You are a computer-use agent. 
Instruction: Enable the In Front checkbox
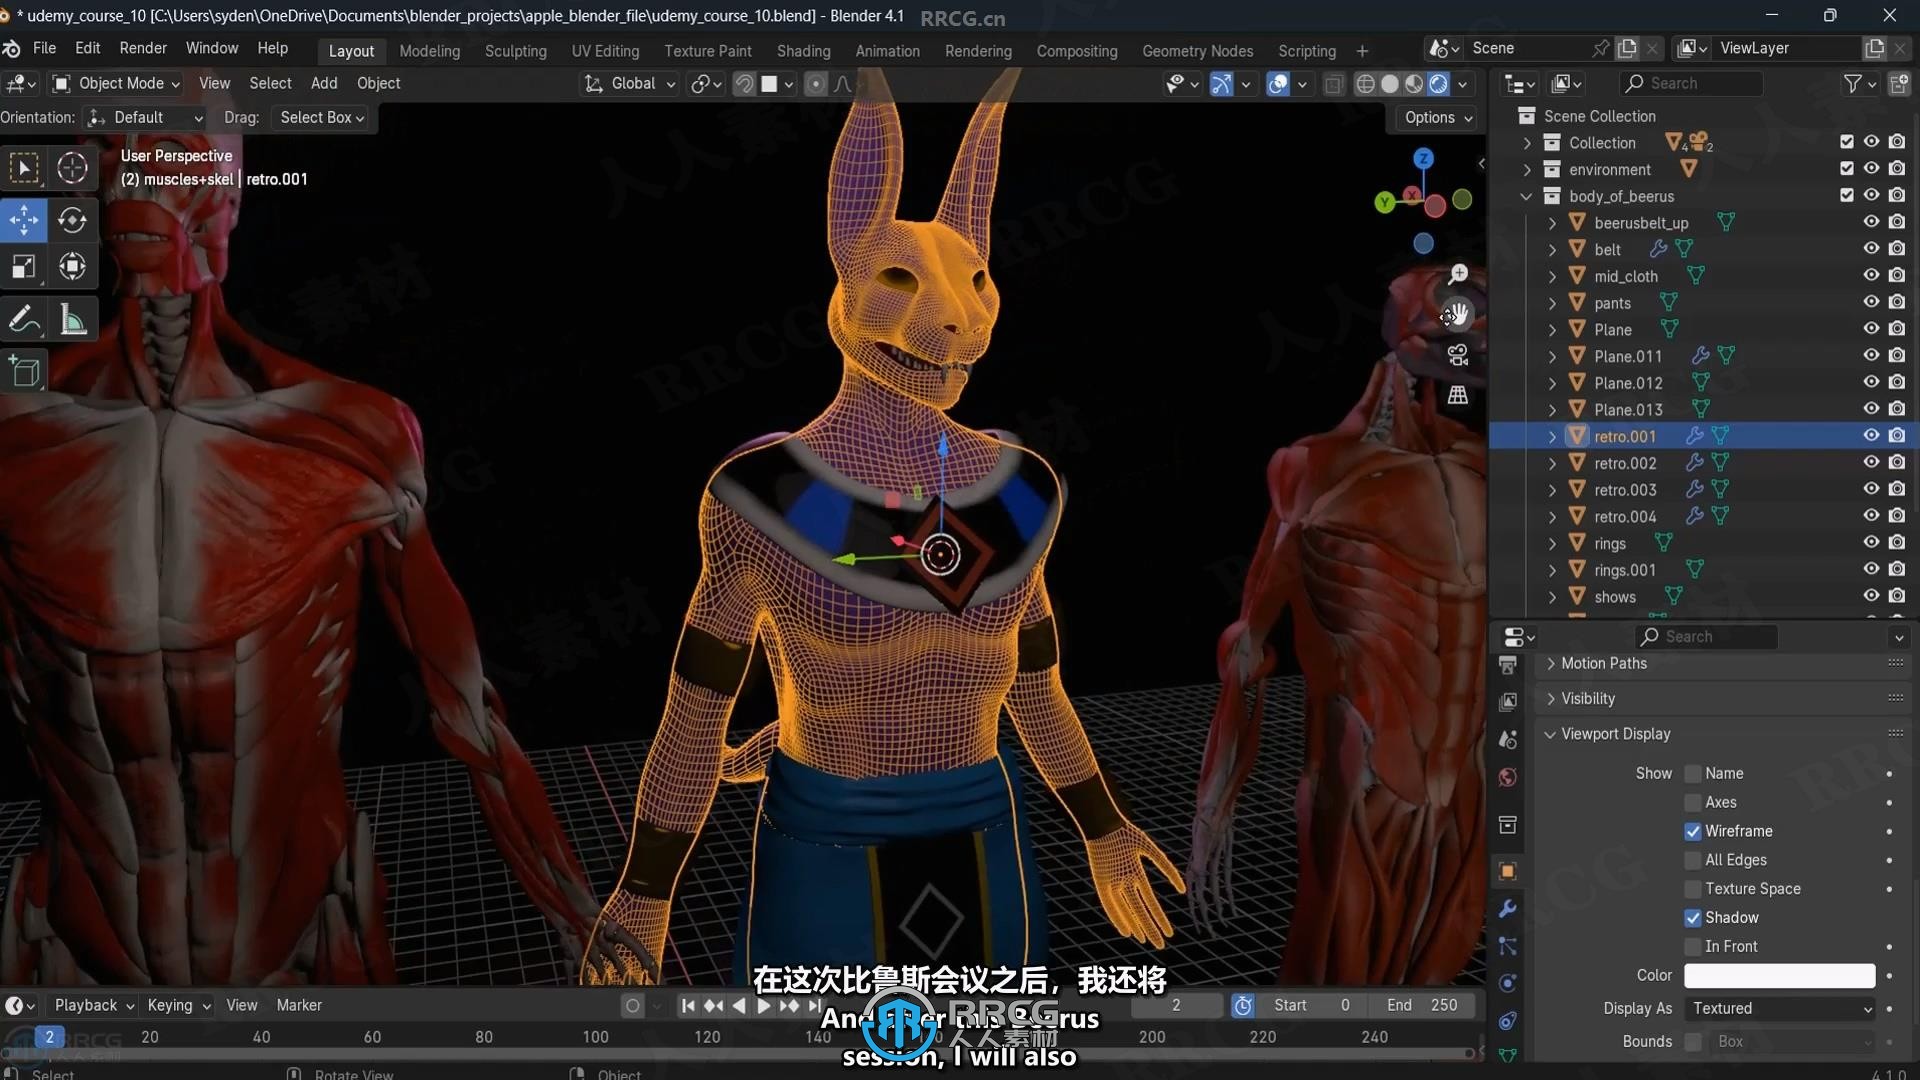tap(1693, 947)
